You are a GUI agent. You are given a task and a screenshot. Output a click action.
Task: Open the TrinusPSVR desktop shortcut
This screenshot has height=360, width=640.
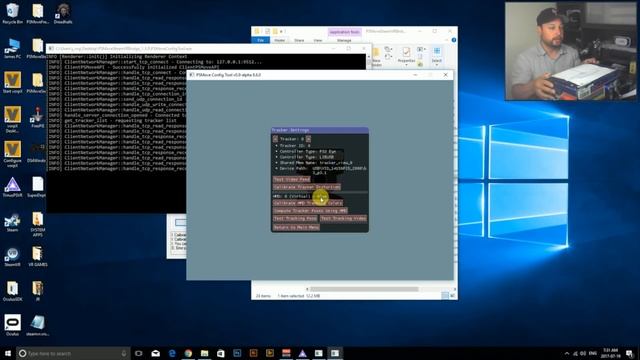pos(12,187)
